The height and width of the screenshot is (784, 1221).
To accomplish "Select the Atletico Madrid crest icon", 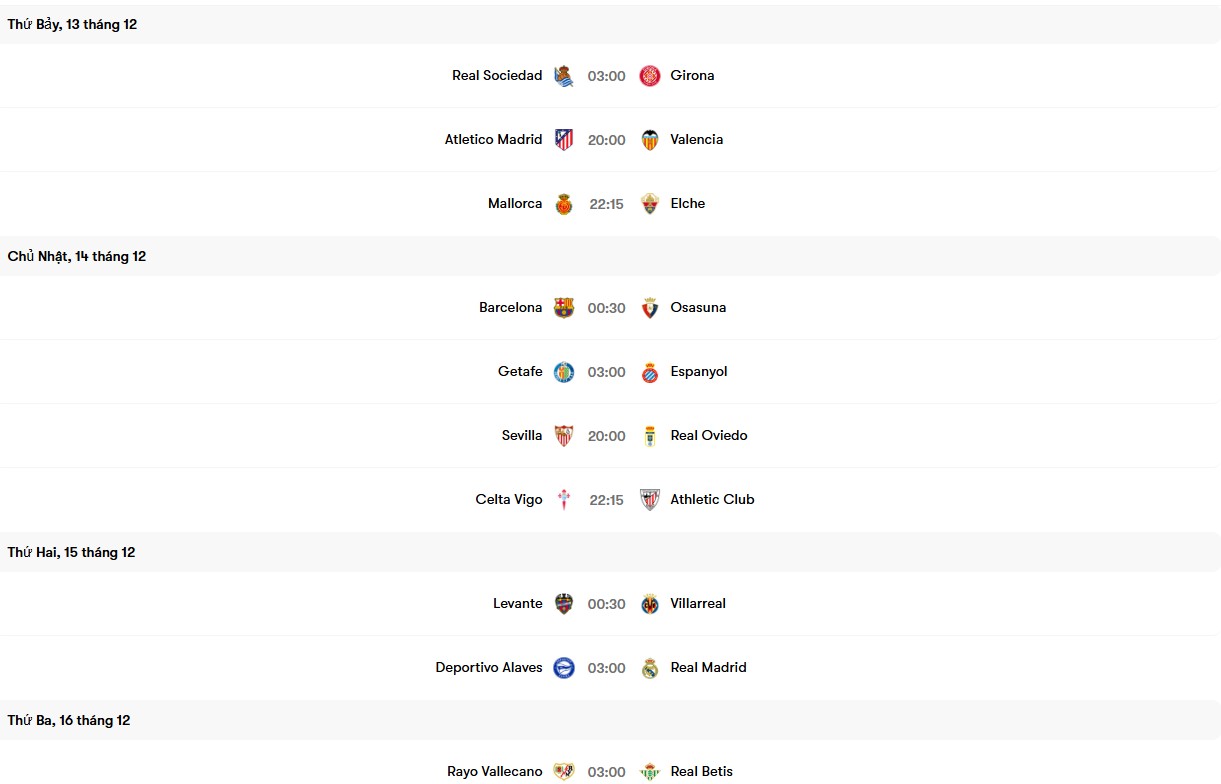I will (564, 140).
